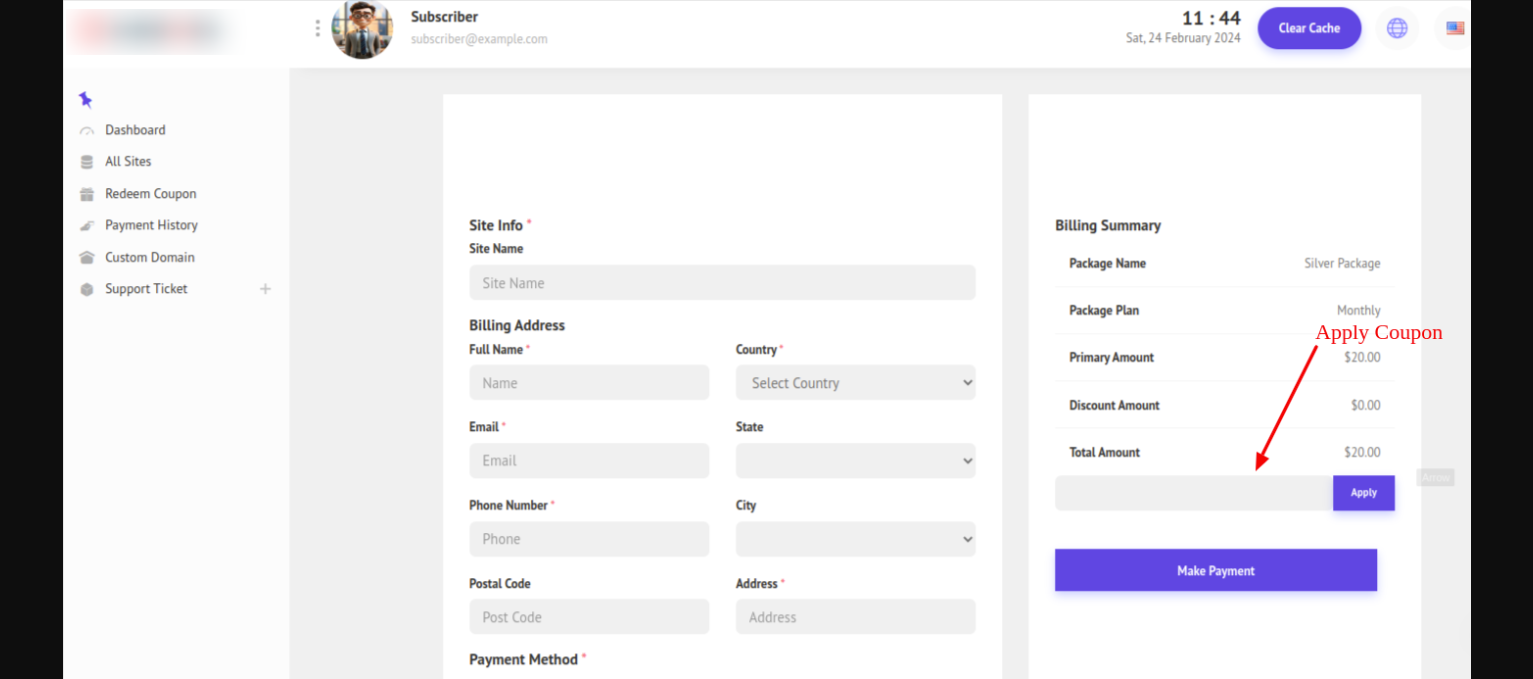Viewport: 1533px width, 679px height.
Task: Open the State dropdown
Action: point(855,461)
